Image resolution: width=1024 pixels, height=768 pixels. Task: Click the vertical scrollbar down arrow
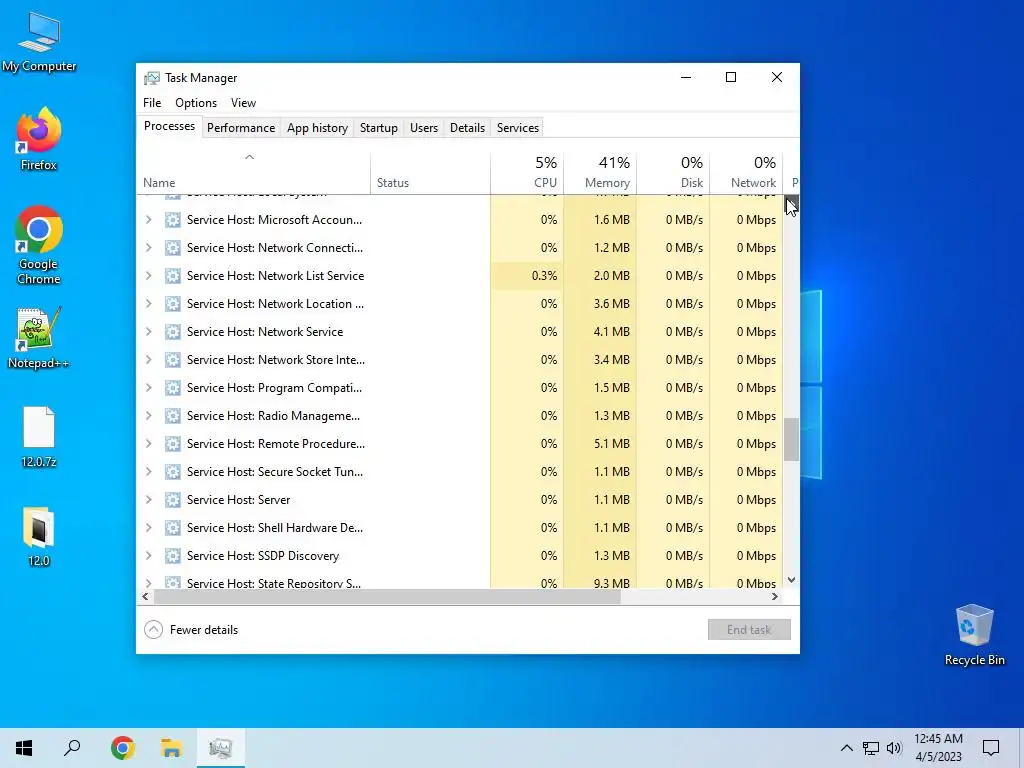[x=792, y=580]
